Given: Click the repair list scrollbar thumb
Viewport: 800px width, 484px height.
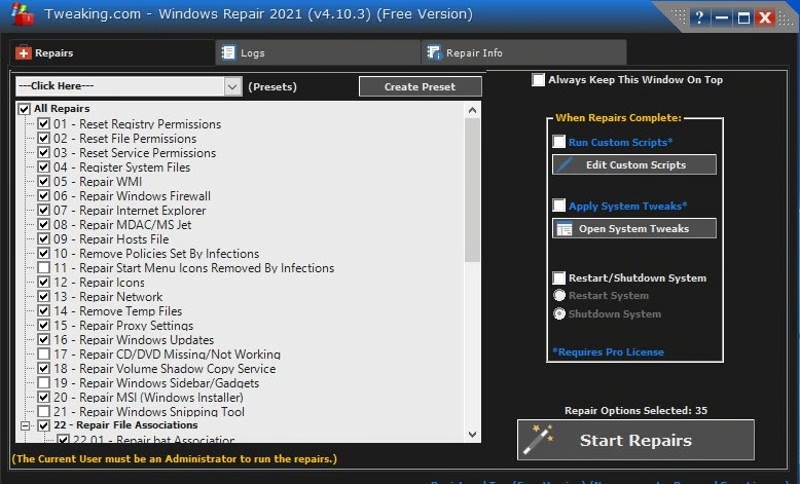Looking at the screenshot, I should pyautogui.click(x=472, y=190).
